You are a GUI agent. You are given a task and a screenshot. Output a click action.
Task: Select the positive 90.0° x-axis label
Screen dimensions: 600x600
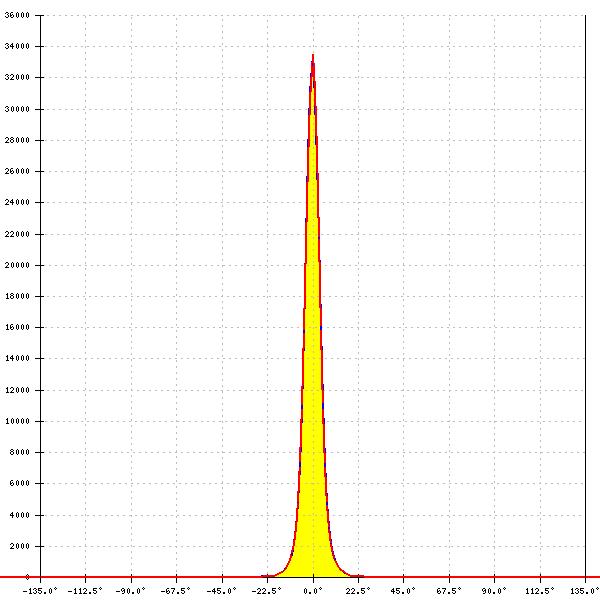click(494, 591)
